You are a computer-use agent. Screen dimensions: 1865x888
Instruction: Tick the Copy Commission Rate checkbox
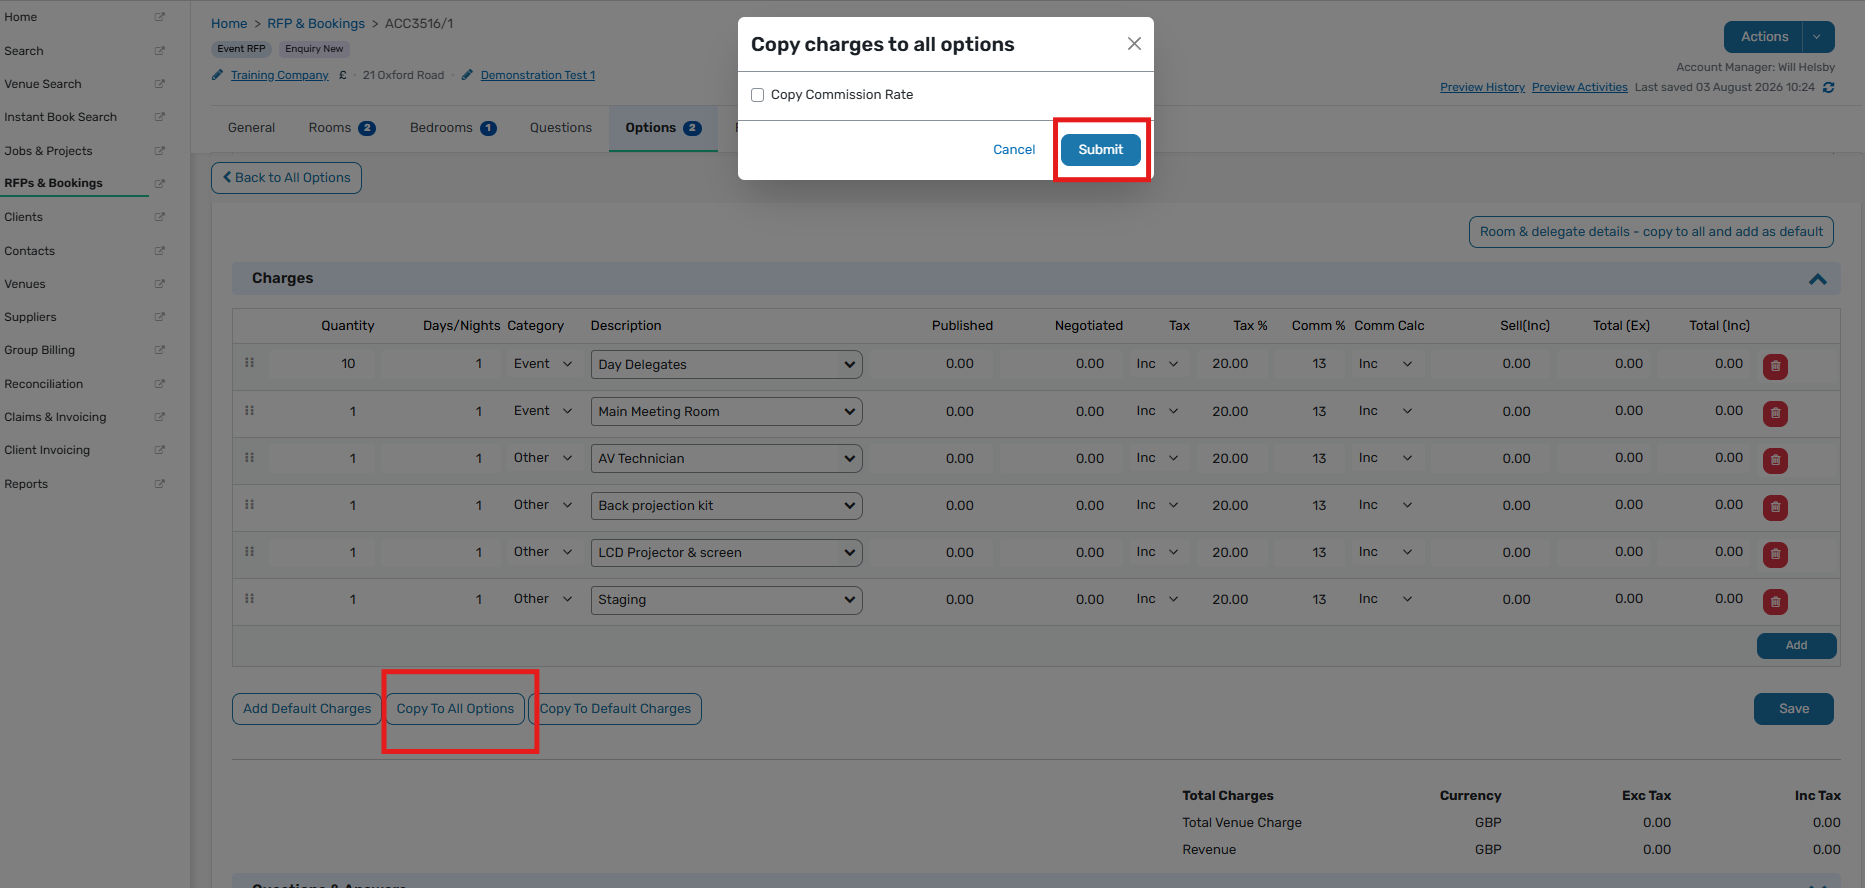click(x=758, y=95)
